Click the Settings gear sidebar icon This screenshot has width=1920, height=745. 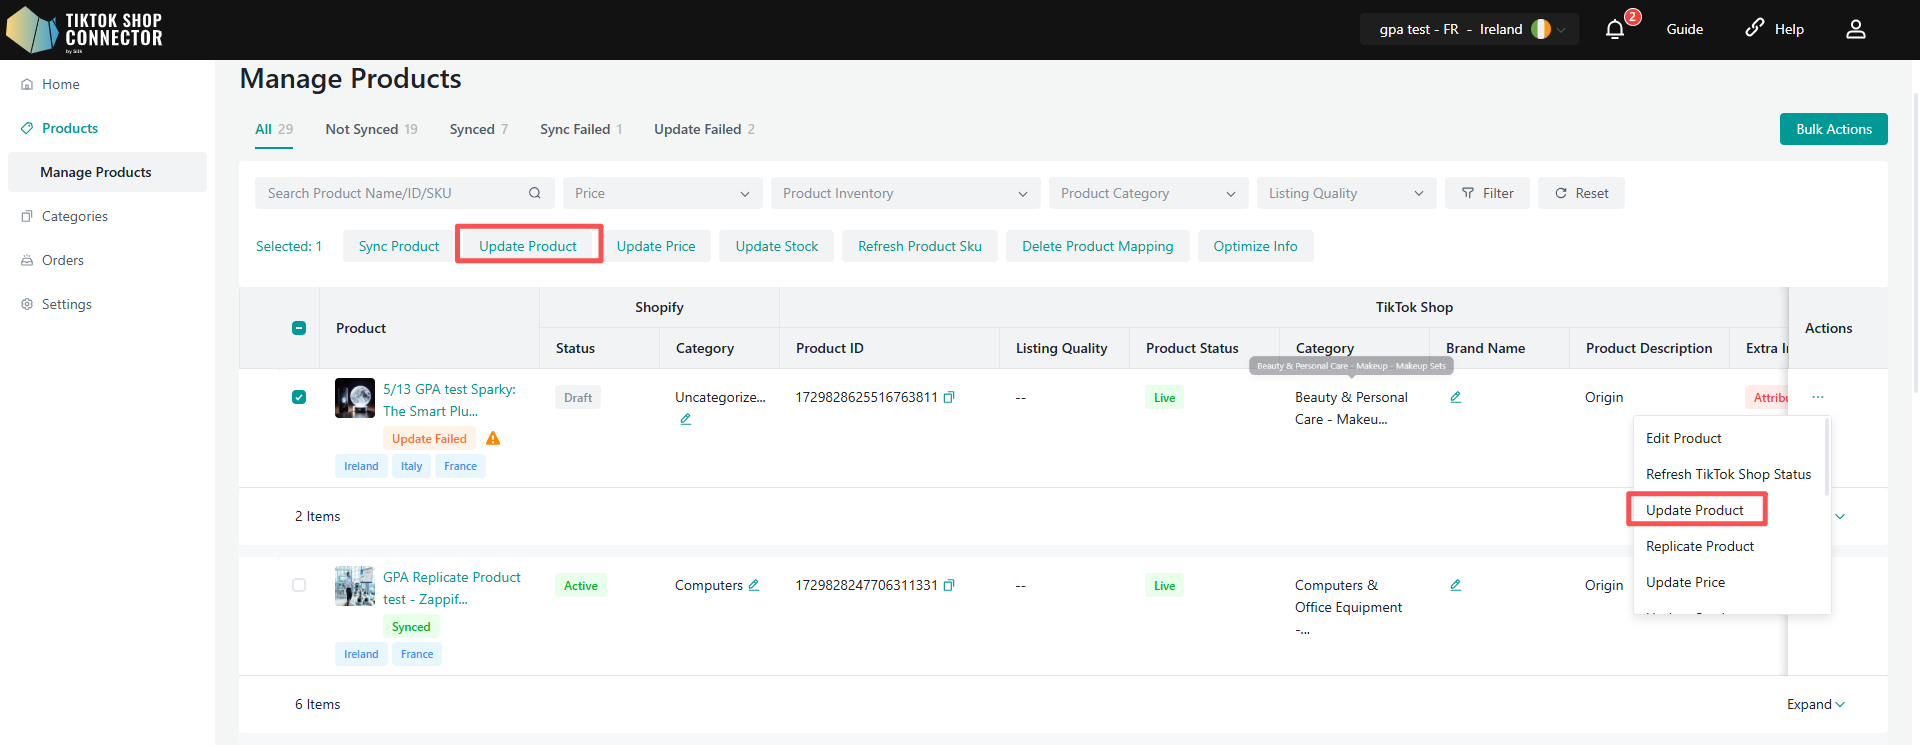27,304
